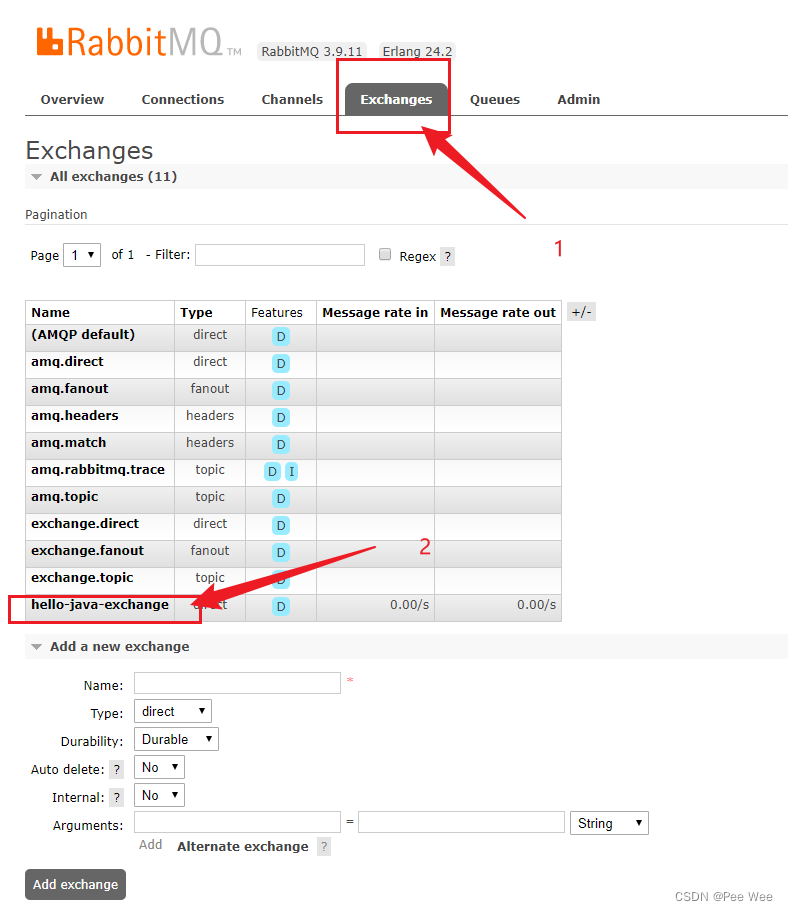Sort by the Type column header
The image size is (788, 911).
click(x=196, y=313)
